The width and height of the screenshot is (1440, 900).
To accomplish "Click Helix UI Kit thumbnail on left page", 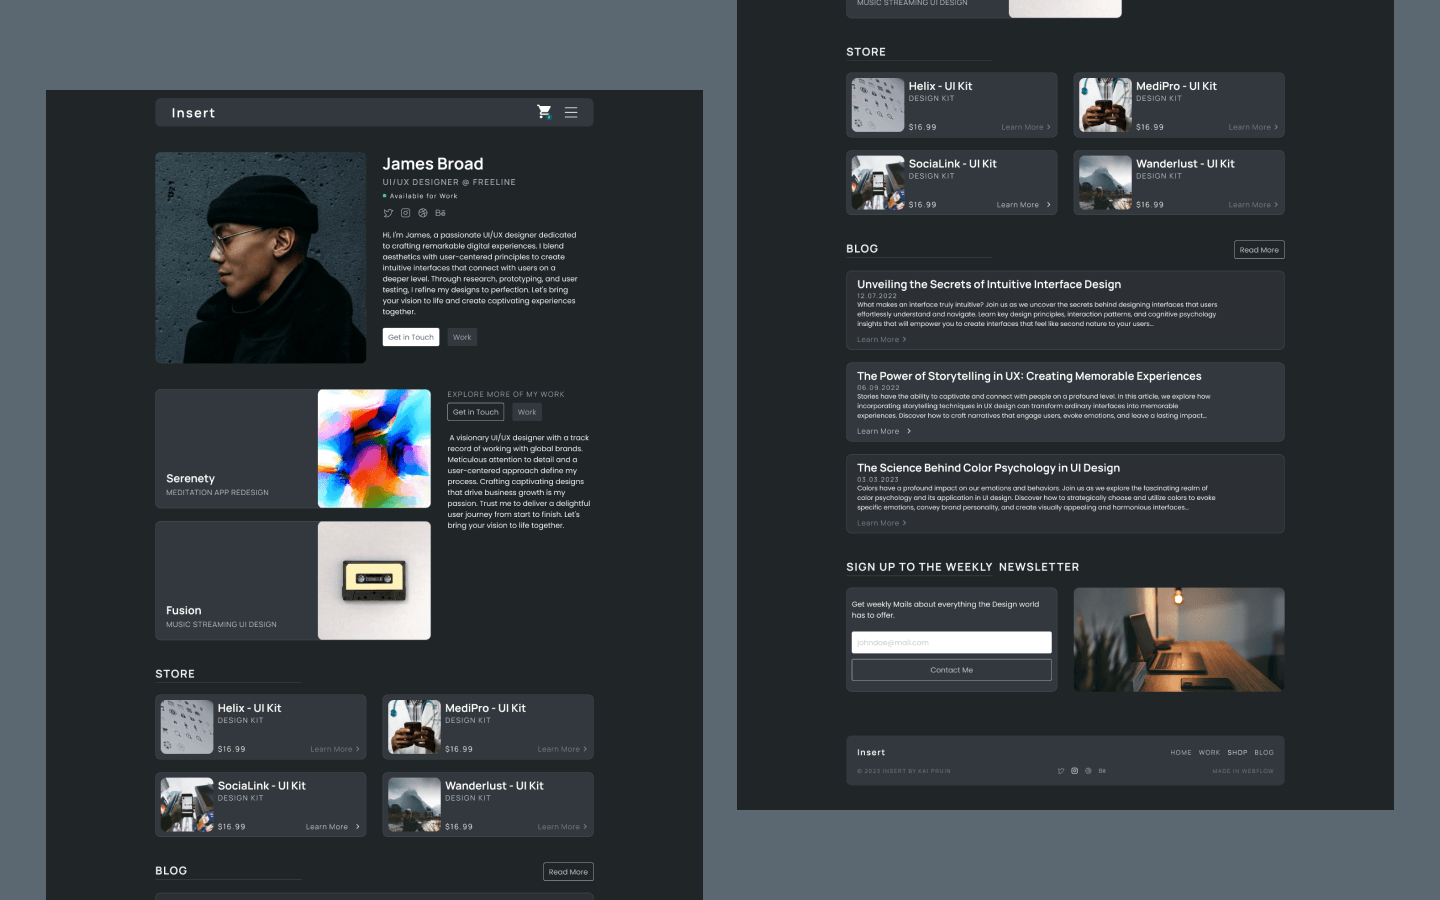I will [x=187, y=727].
